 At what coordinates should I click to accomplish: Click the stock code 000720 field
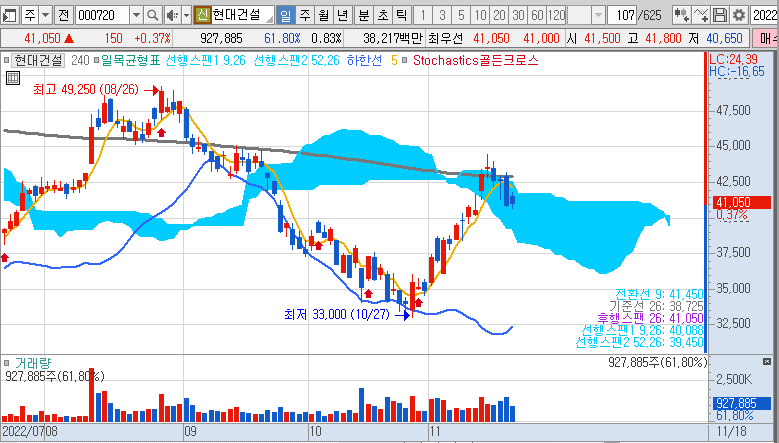coord(102,15)
